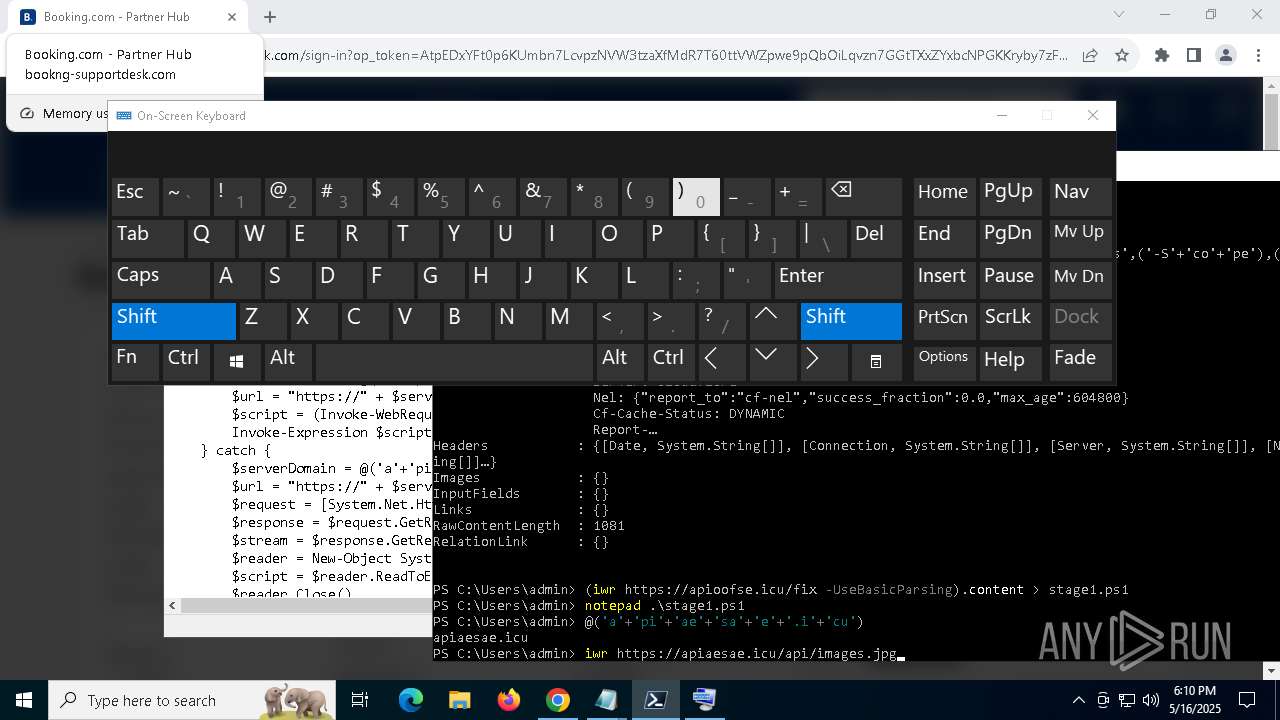
Task: Click the Pause key on keyboard
Action: point(1010,279)
